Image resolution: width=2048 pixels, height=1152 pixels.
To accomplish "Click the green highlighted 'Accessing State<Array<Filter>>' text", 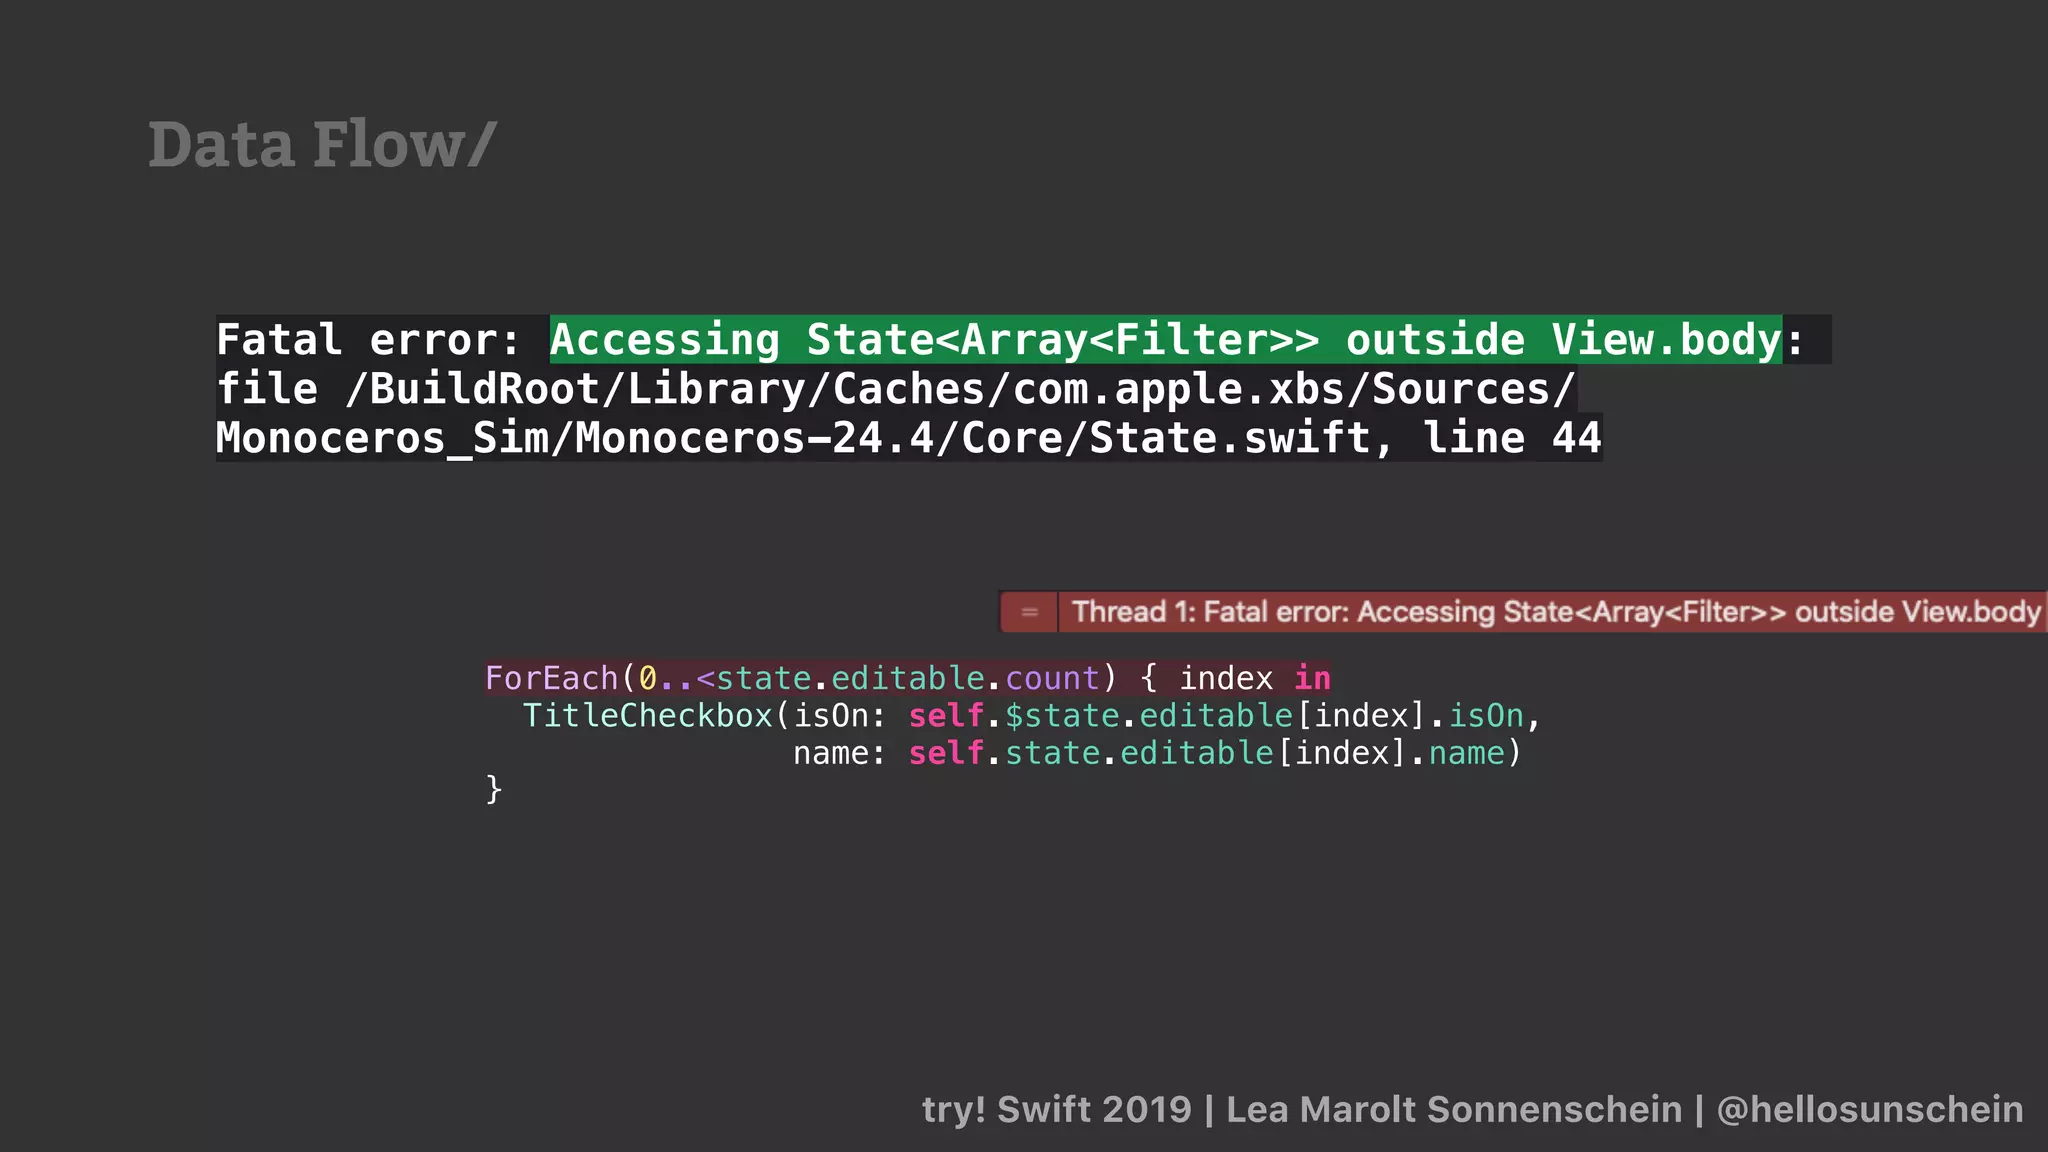I will (1166, 340).
